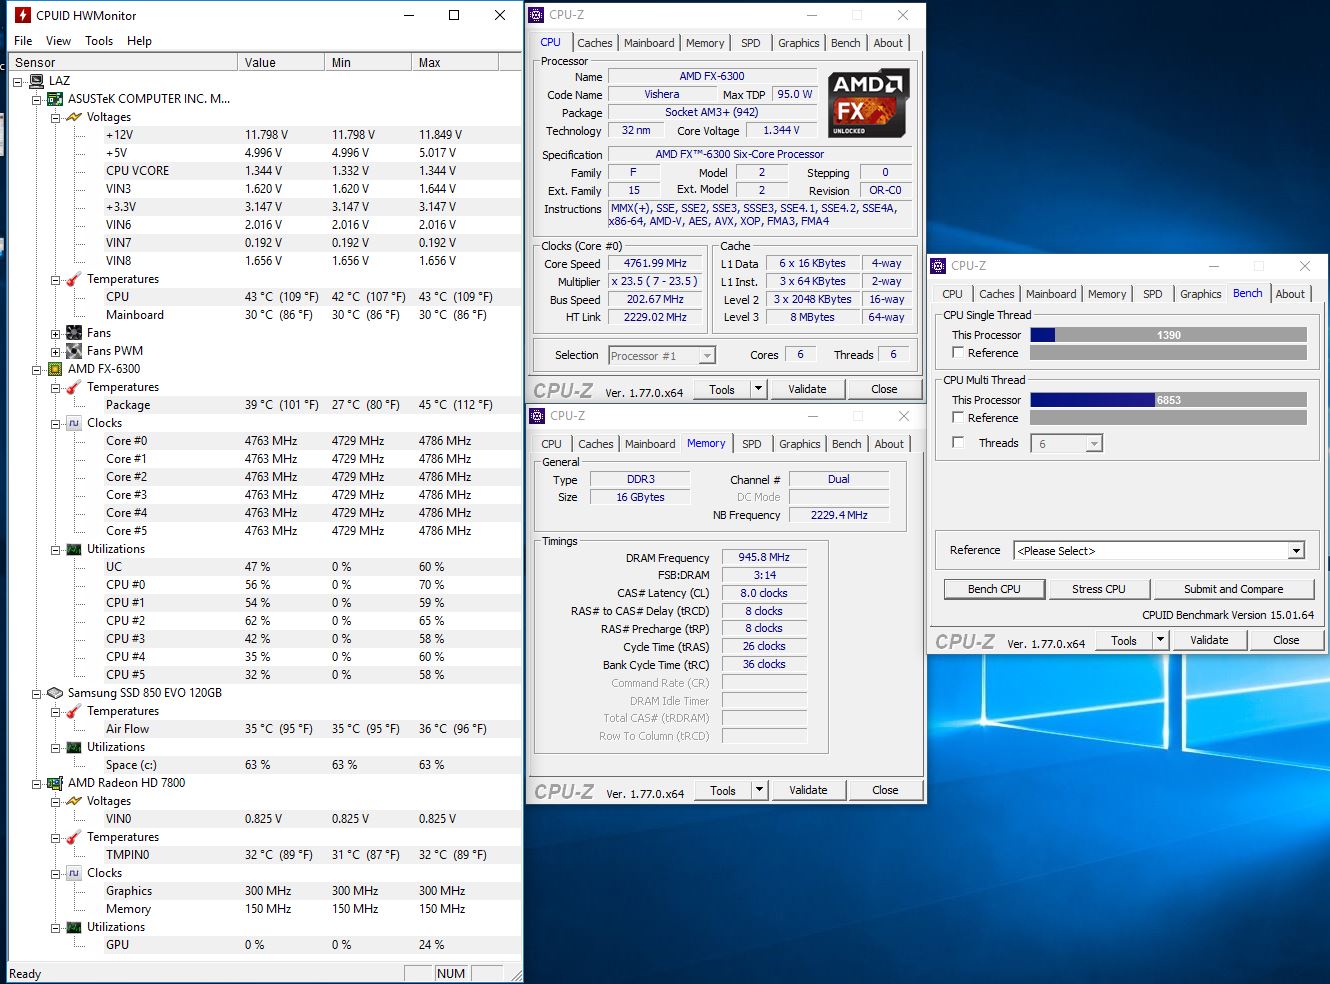Viewport: 1330px width, 984px height.
Task: Click the Core Speed value field 4761.99 MHz
Action: pos(655,264)
